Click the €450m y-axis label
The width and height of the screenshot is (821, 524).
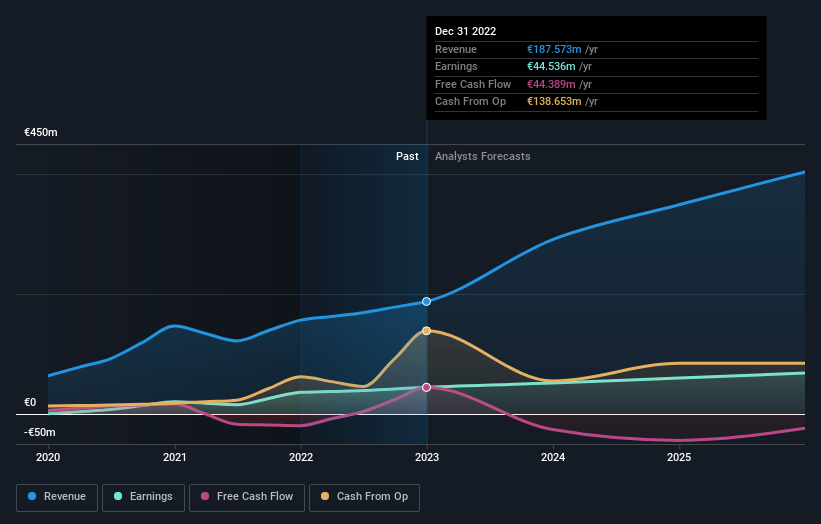click(x=41, y=132)
